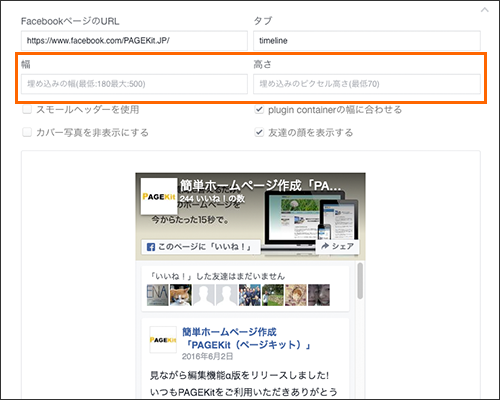Click the cat photo friend avatar
This screenshot has width=500, height=400.
[181, 295]
